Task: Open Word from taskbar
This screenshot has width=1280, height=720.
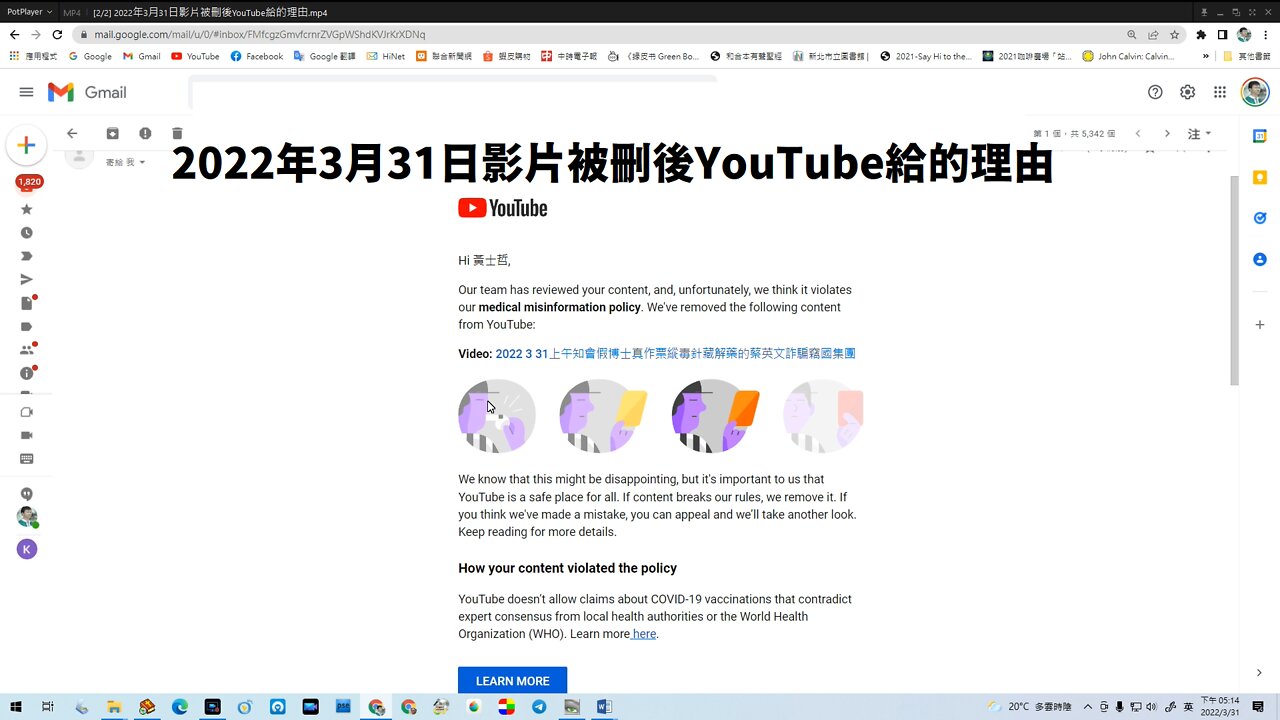Action: coord(604,707)
